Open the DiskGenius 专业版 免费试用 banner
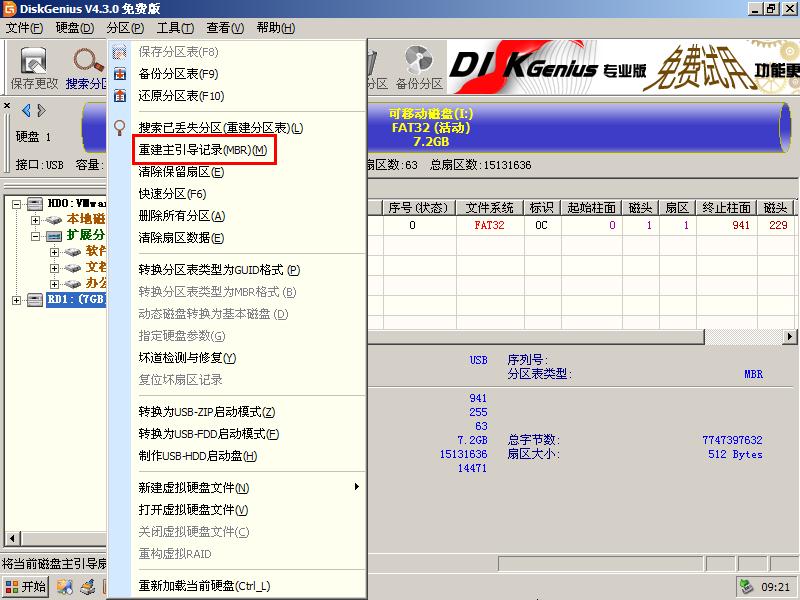Viewport: 800px width, 600px height. coord(623,67)
